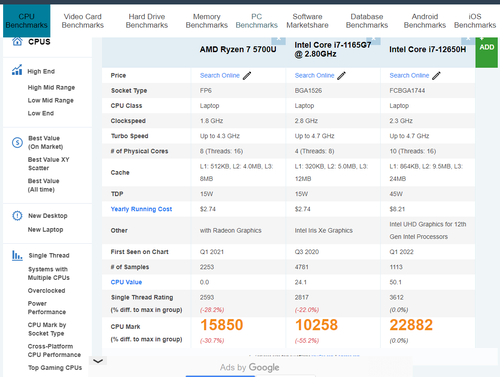Click the CPUS sidebar heading

pyautogui.click(x=39, y=42)
